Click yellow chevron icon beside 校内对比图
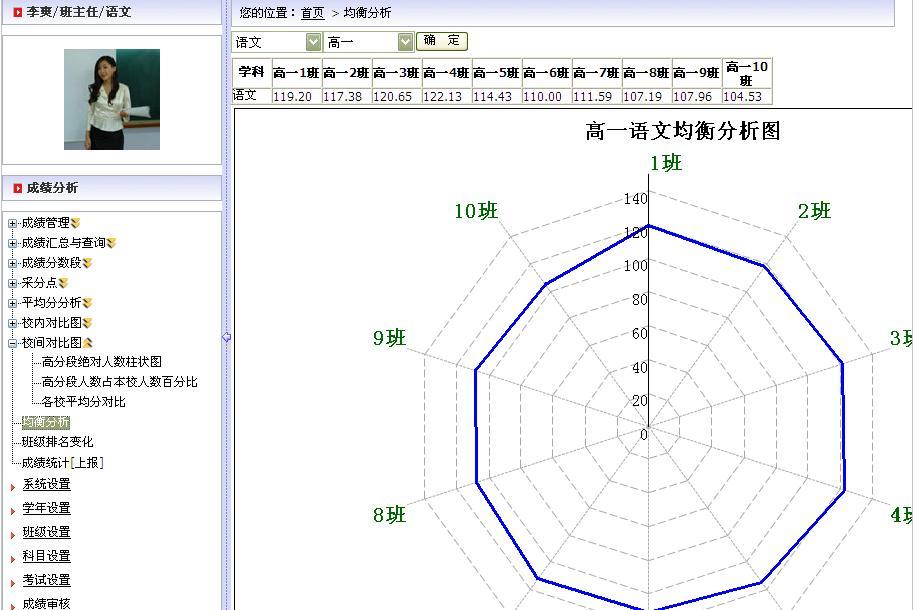This screenshot has height=610, width=917. [88, 323]
